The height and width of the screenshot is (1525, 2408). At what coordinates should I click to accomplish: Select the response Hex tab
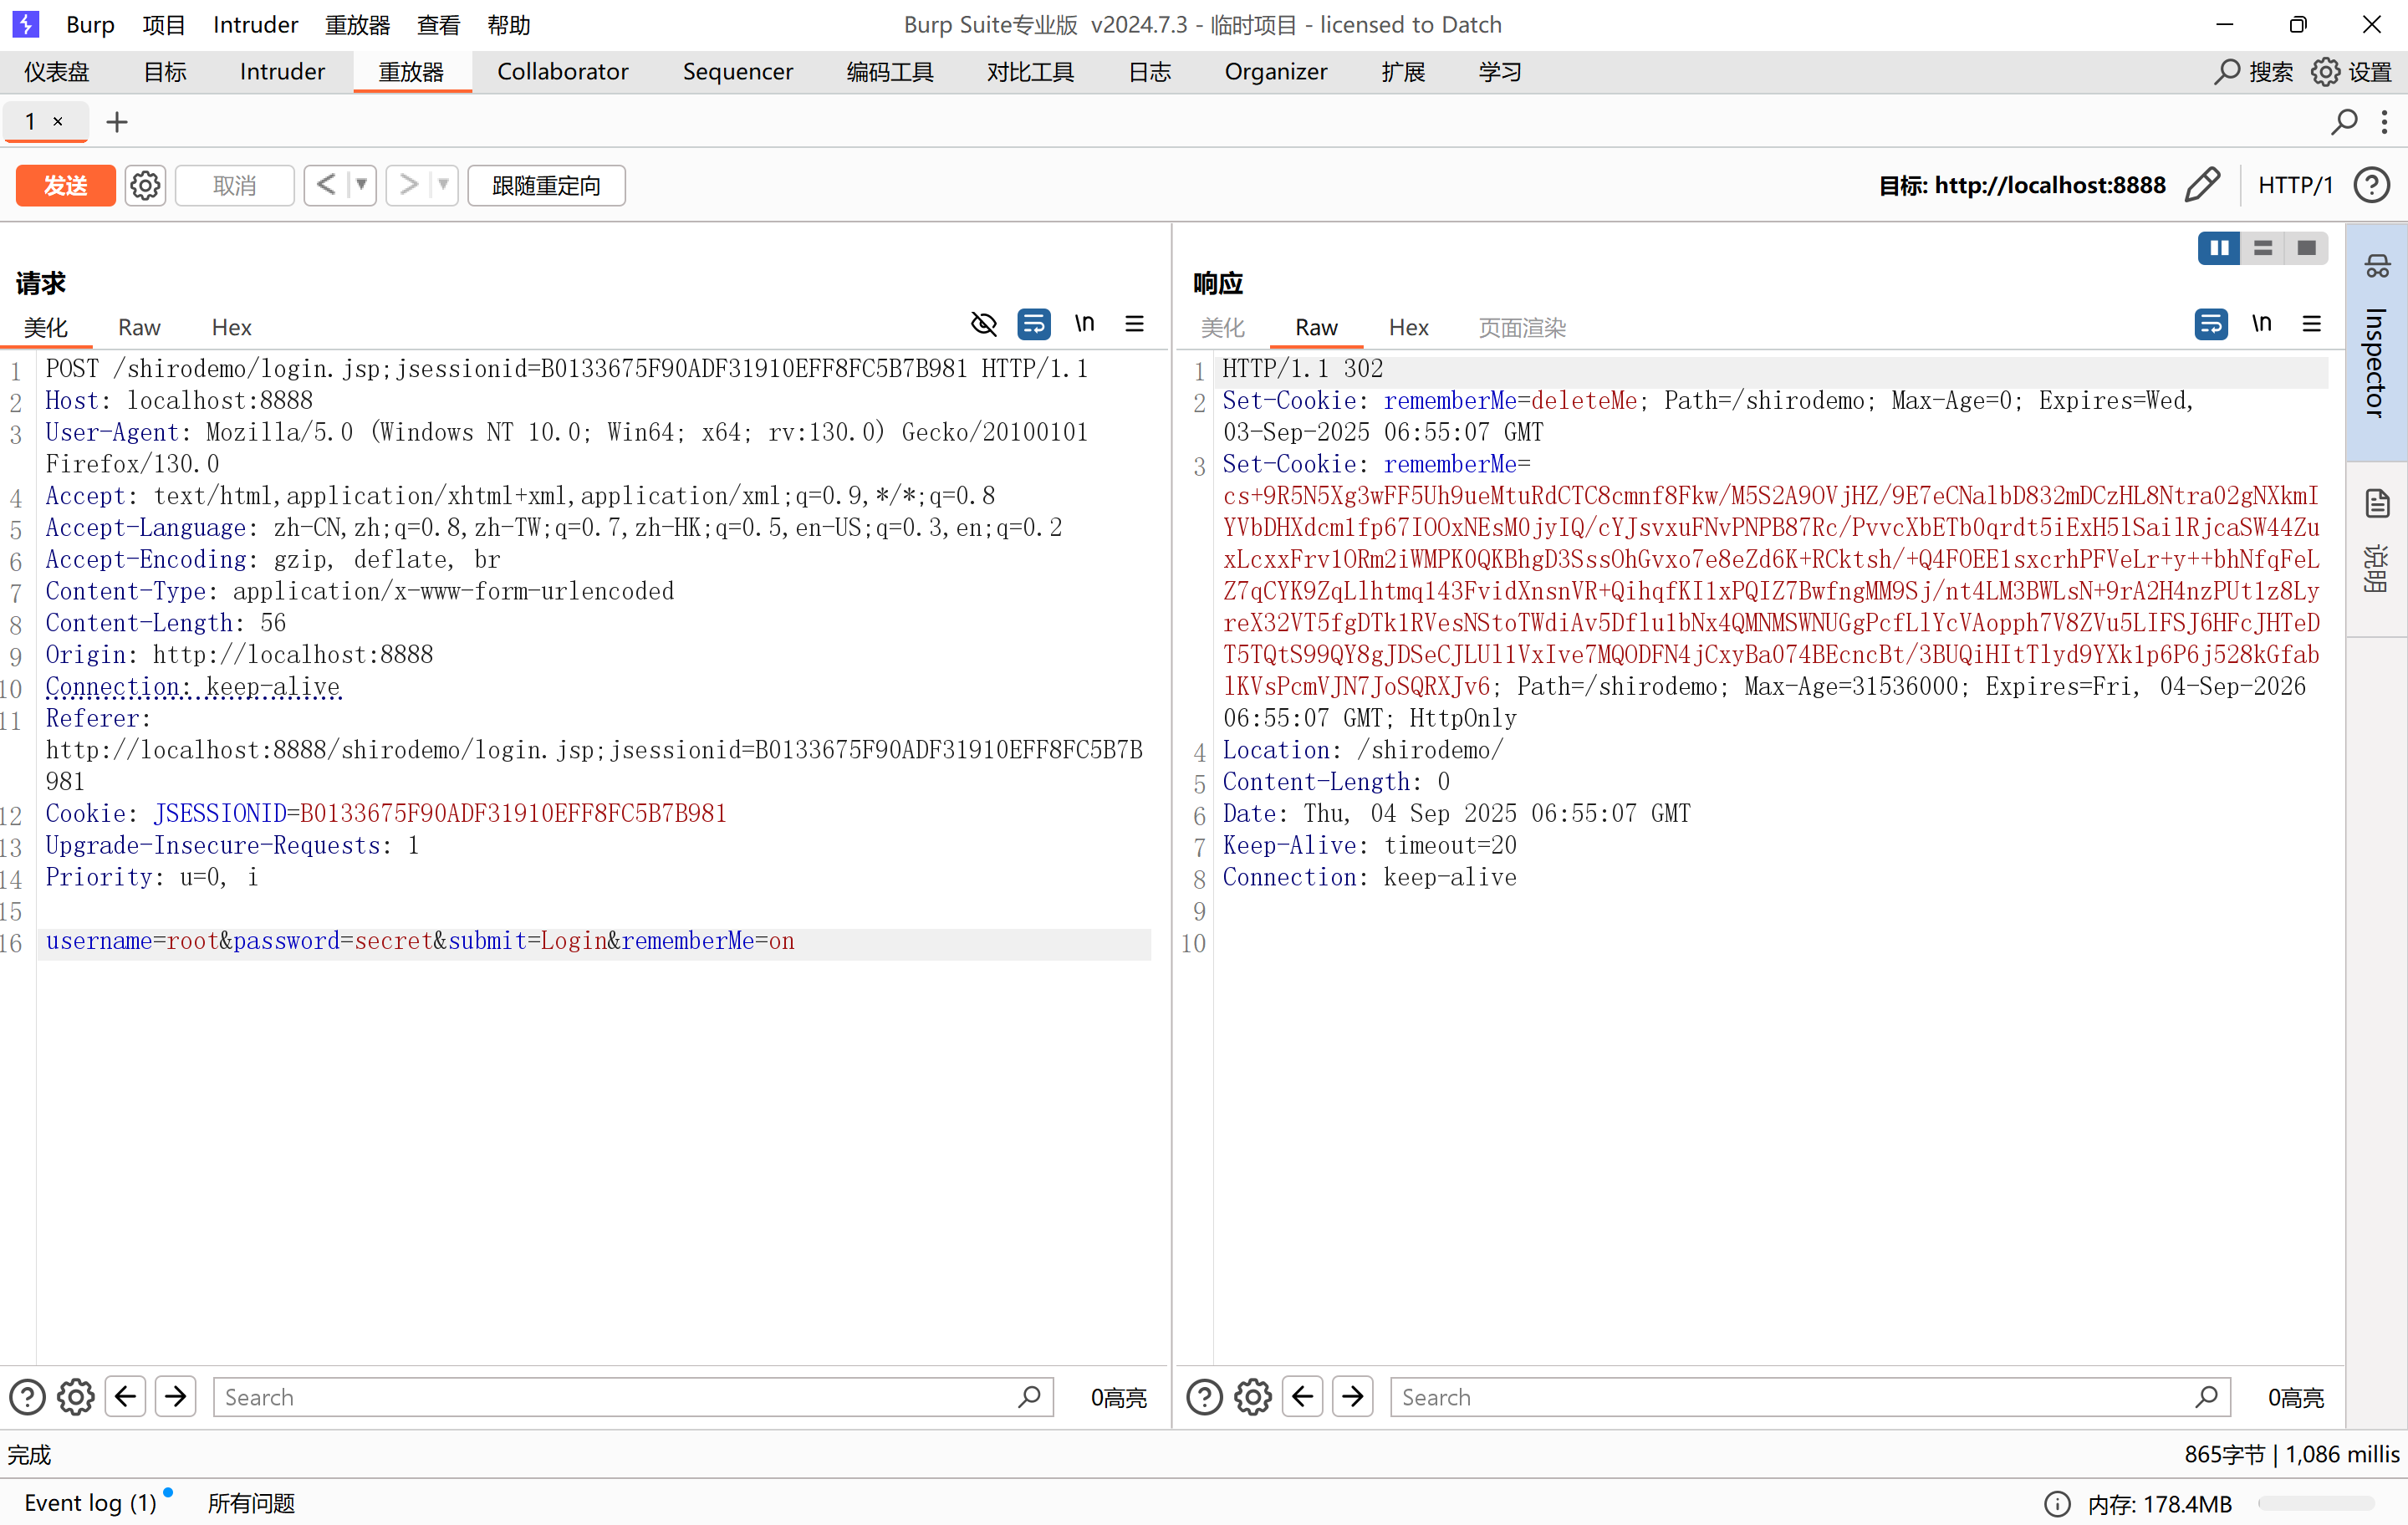[1408, 327]
